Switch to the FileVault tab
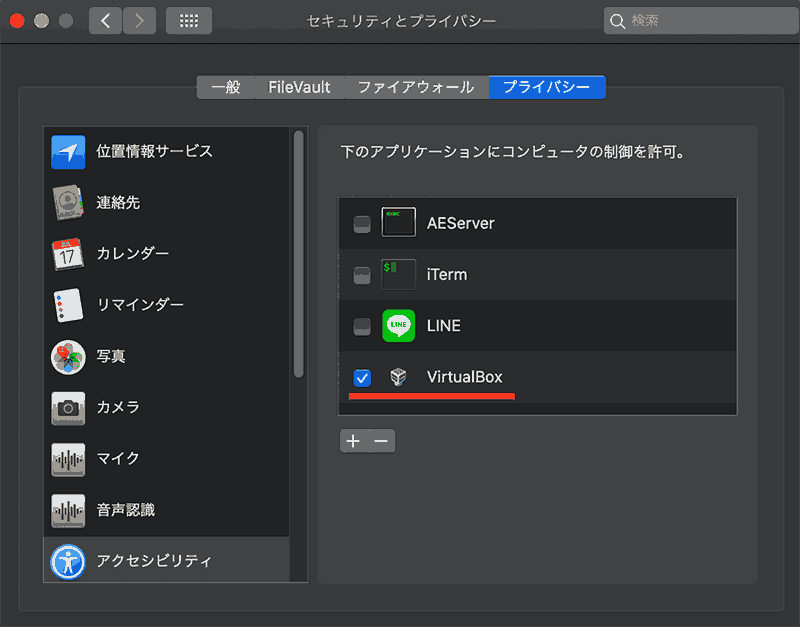Image resolution: width=800 pixels, height=627 pixels. pos(299,87)
